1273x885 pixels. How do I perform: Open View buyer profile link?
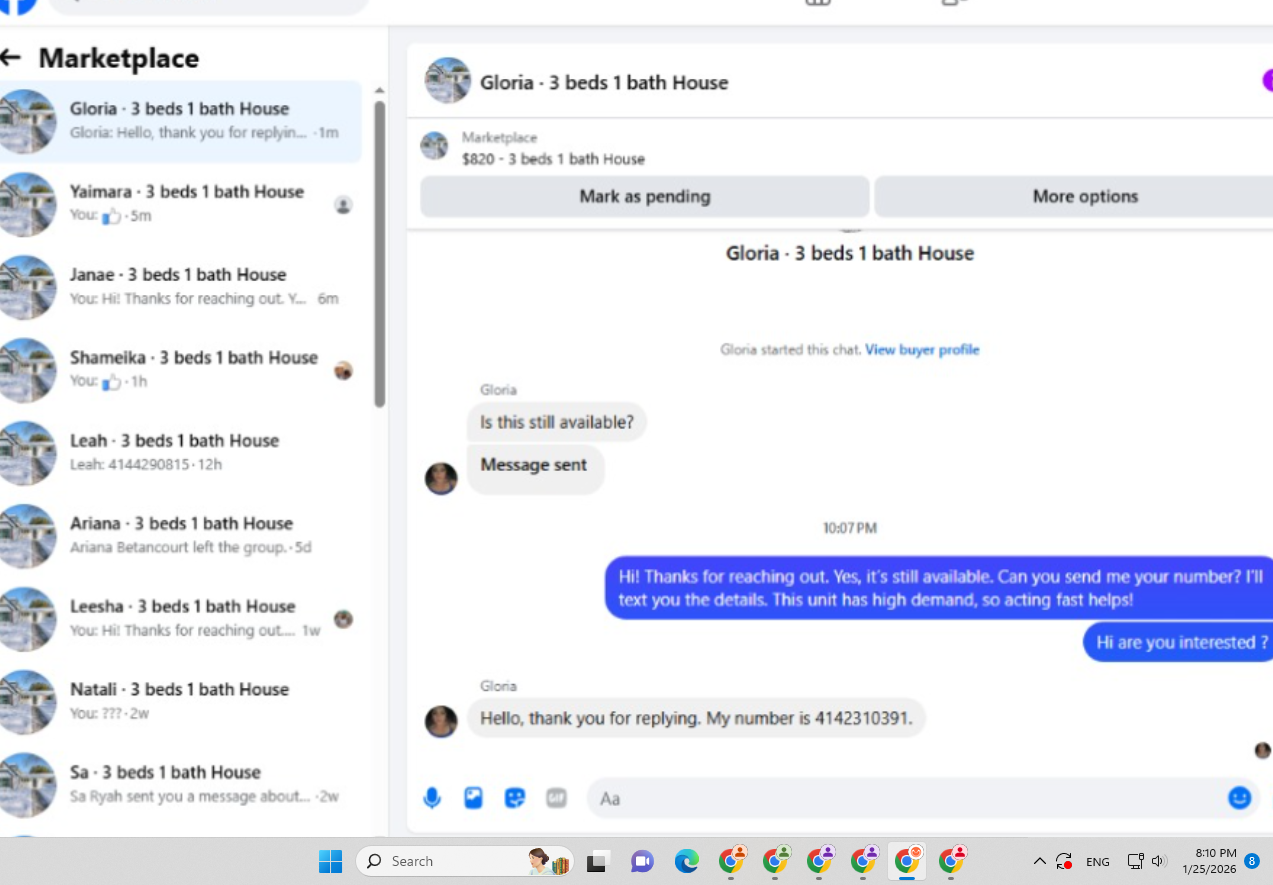(x=922, y=350)
